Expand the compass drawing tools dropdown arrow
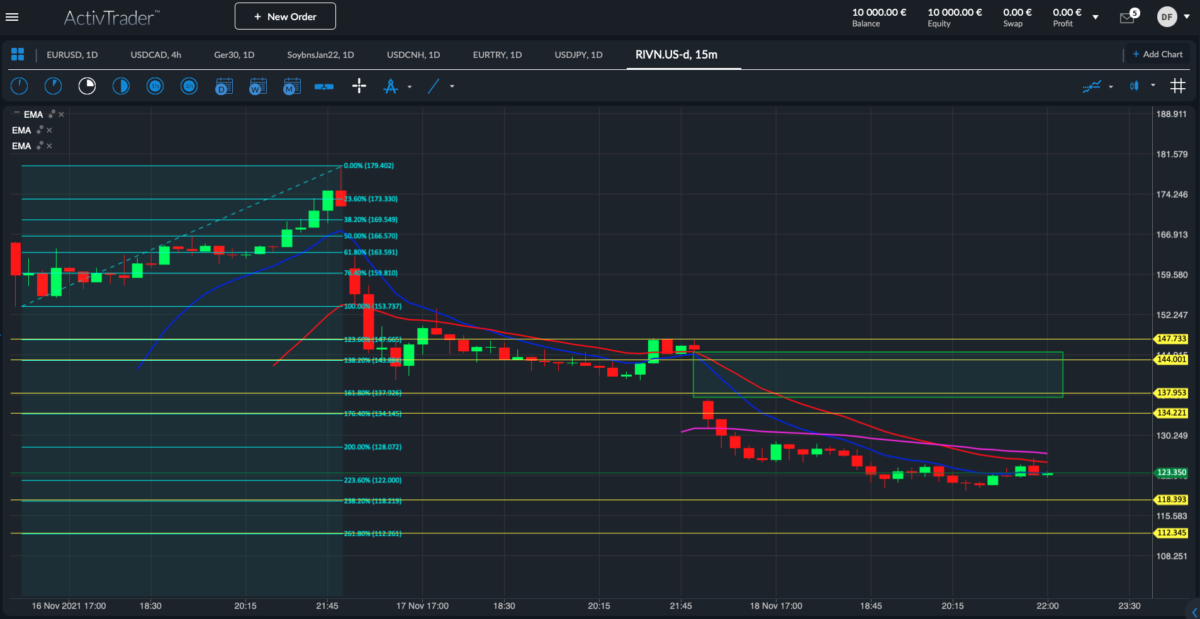Viewport: 1200px width, 619px height. [409, 87]
